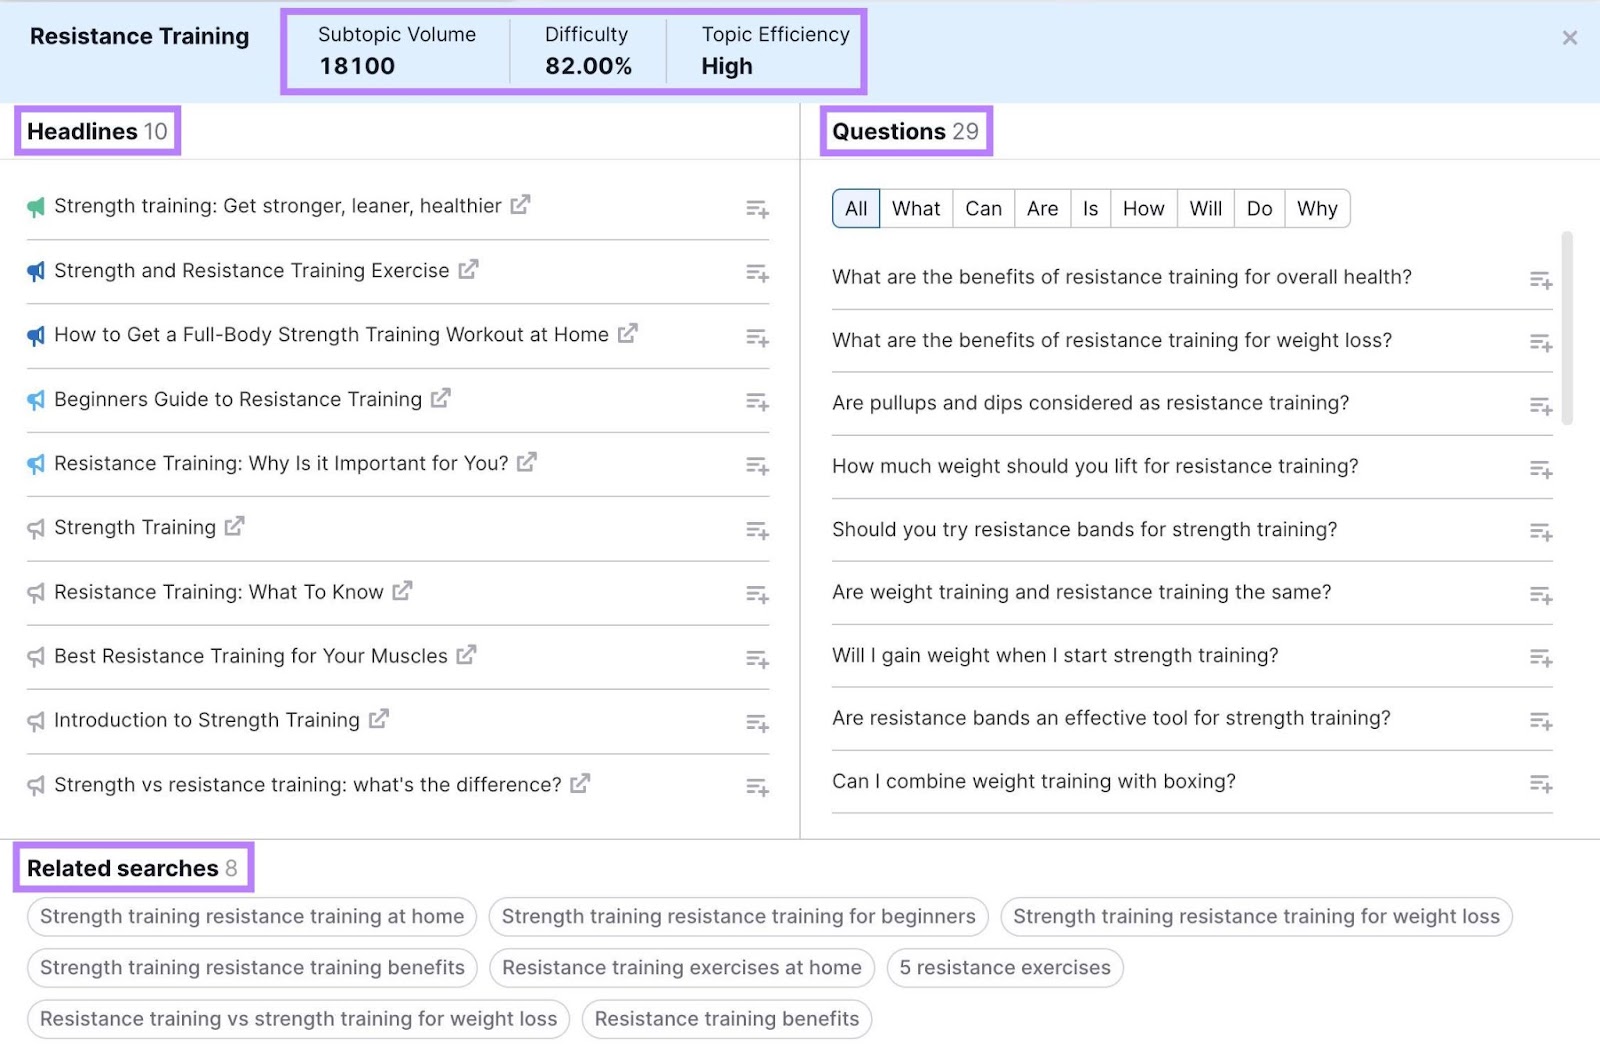This screenshot has width=1600, height=1058.
Task: Select 'Resistance training exercises at home' suggestion
Action: coord(681,967)
